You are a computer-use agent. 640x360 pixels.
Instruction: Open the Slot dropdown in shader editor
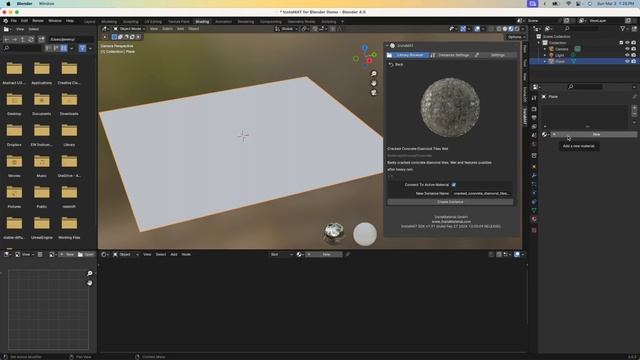(281, 254)
